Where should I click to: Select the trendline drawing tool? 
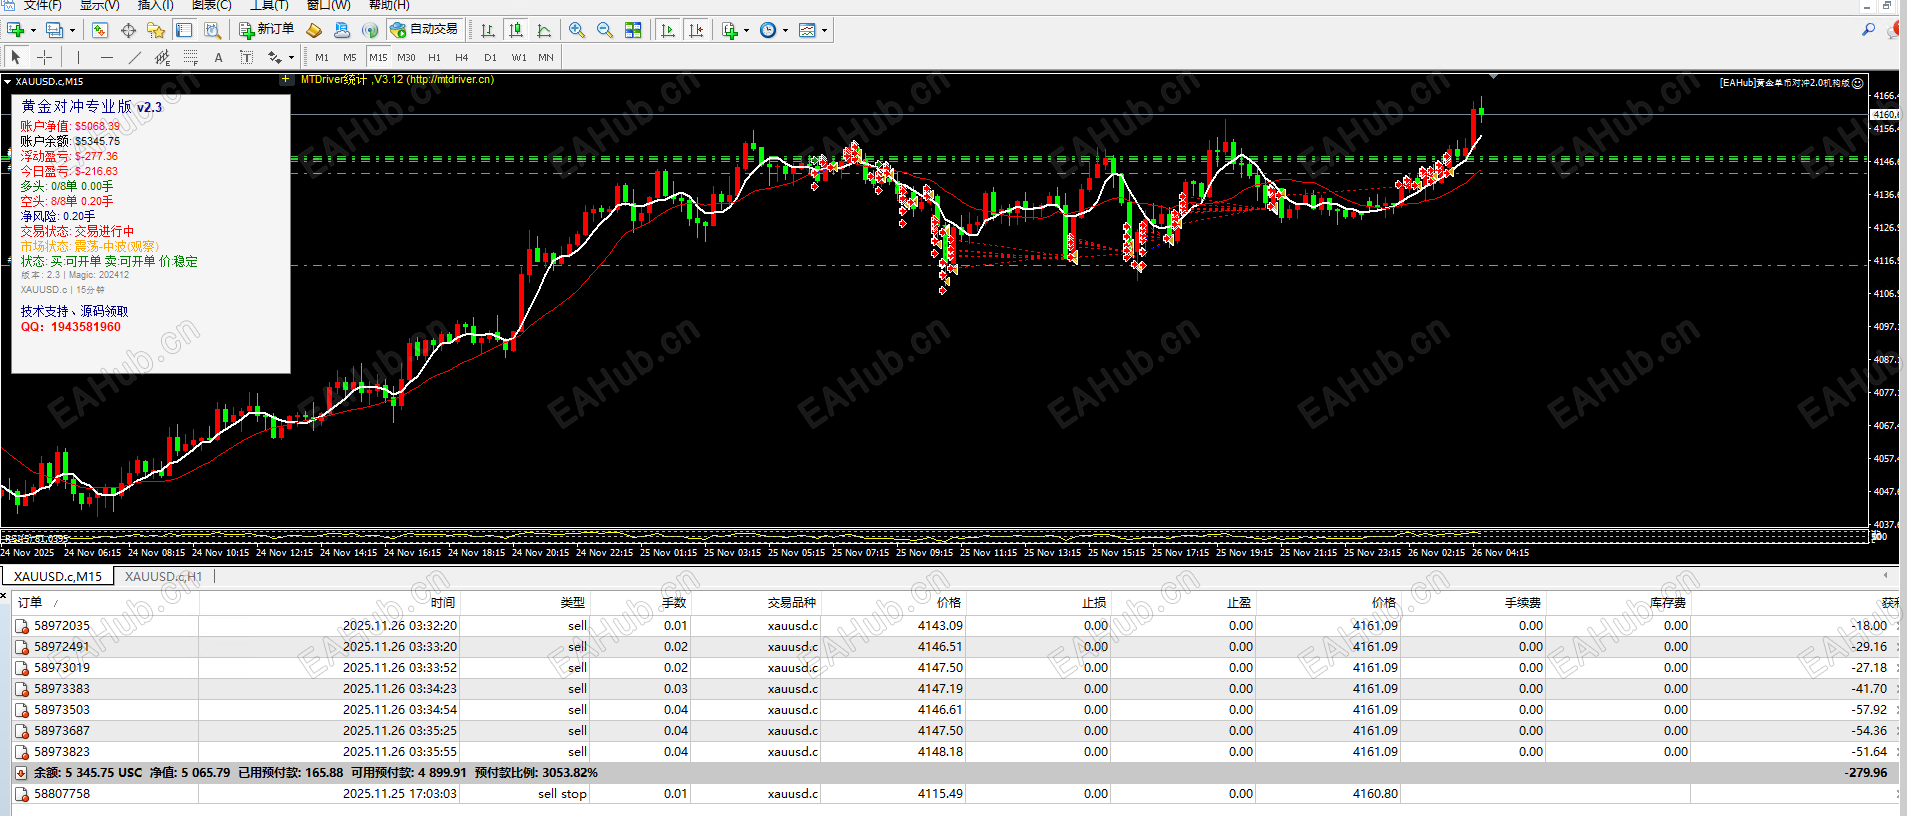point(135,57)
